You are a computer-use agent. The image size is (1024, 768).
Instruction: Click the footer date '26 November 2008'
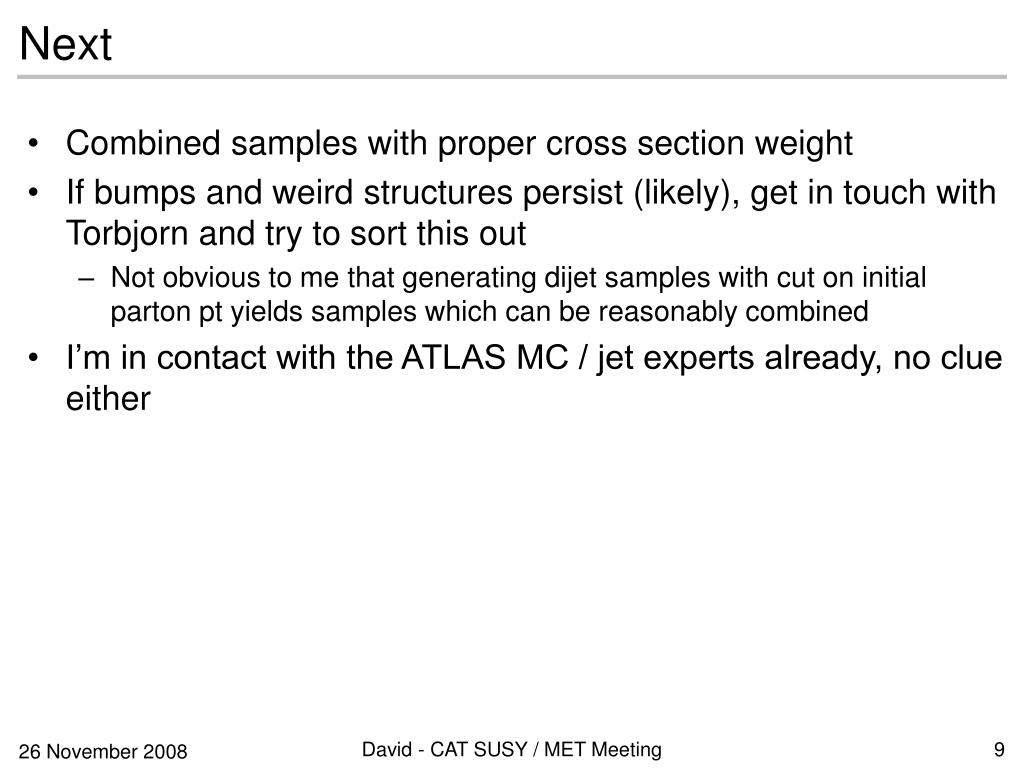(x=103, y=752)
